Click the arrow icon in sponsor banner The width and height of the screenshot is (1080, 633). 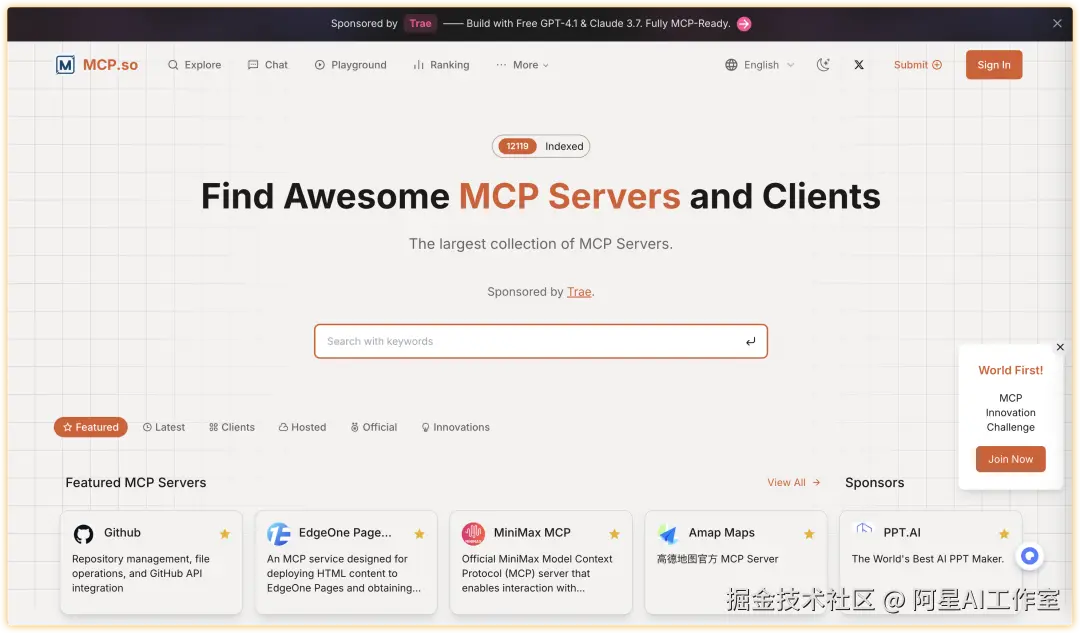[x=744, y=23]
